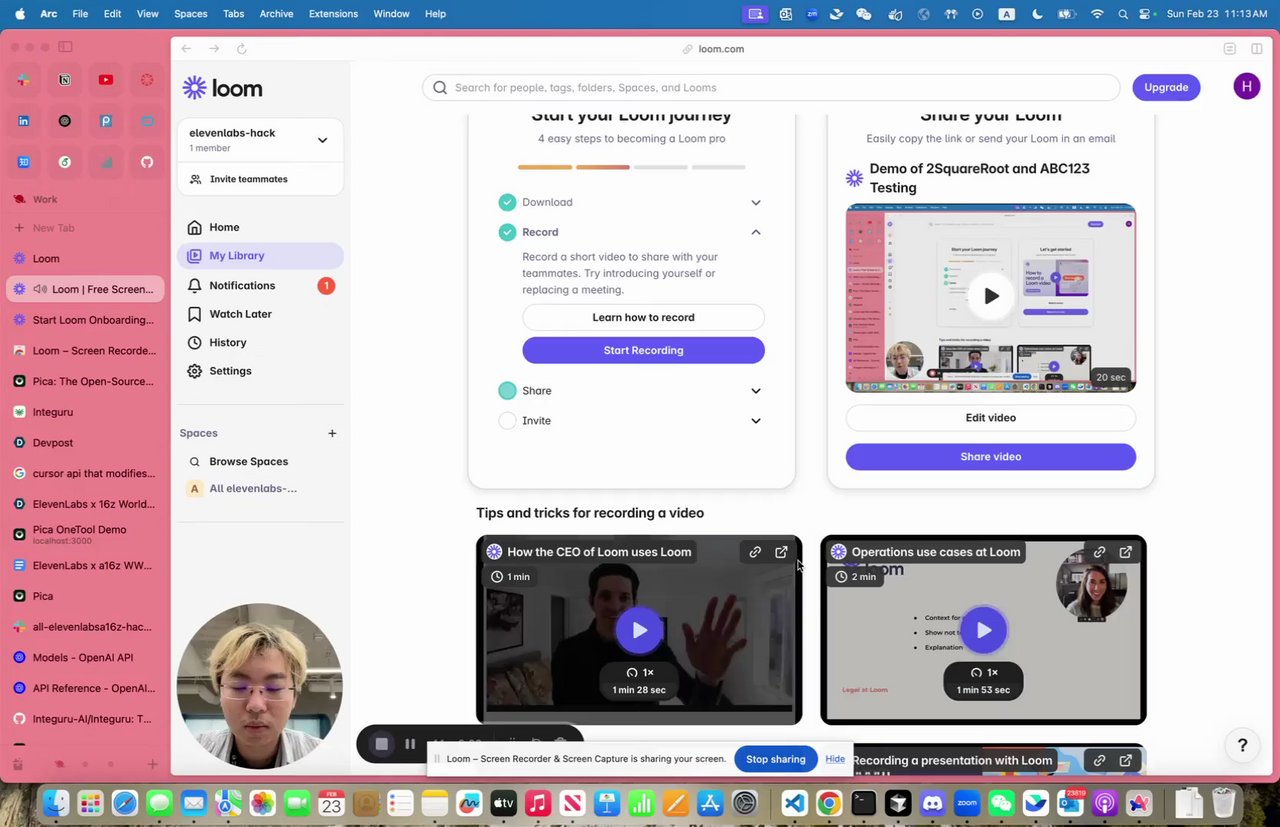Toggle the Arc sidebar icon
Viewport: 1280px width, 827px height.
point(65,47)
